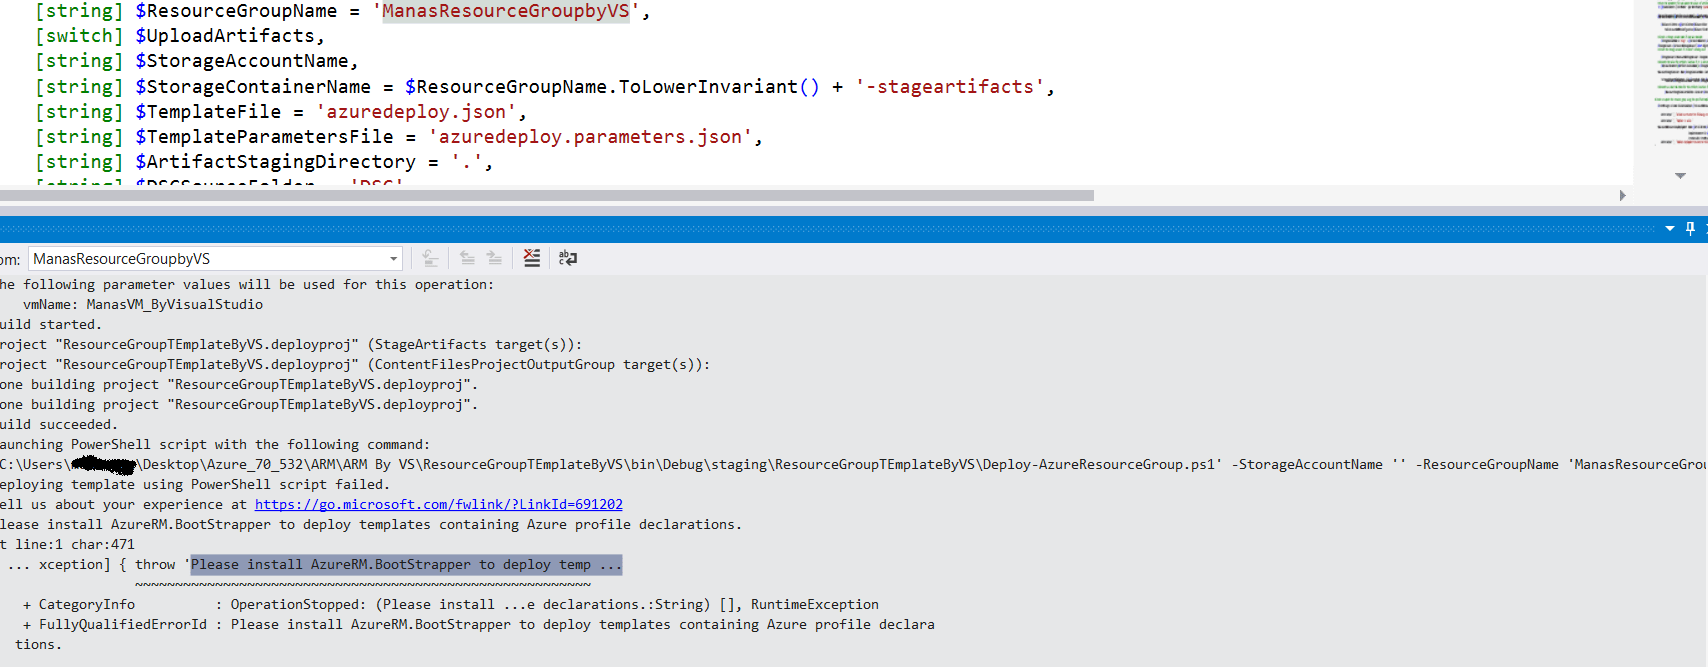1708x667 pixels.
Task: Click the $ArtifactStagingDirectory variable
Action: point(276,162)
